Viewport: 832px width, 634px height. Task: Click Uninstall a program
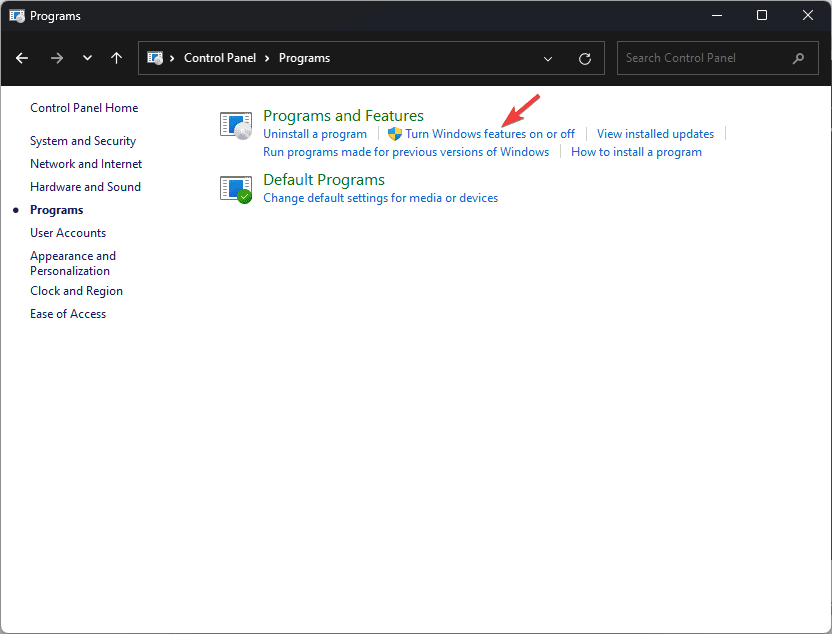(315, 133)
